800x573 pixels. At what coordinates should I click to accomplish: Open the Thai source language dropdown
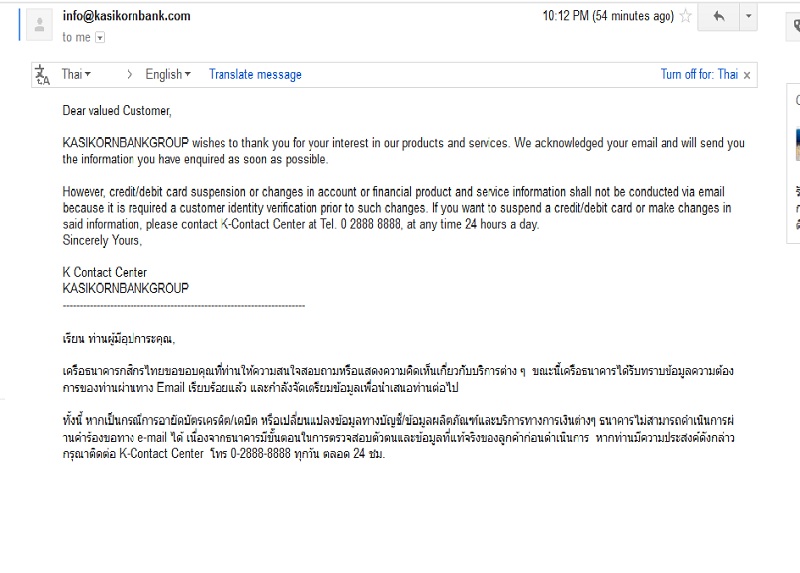click(76, 75)
